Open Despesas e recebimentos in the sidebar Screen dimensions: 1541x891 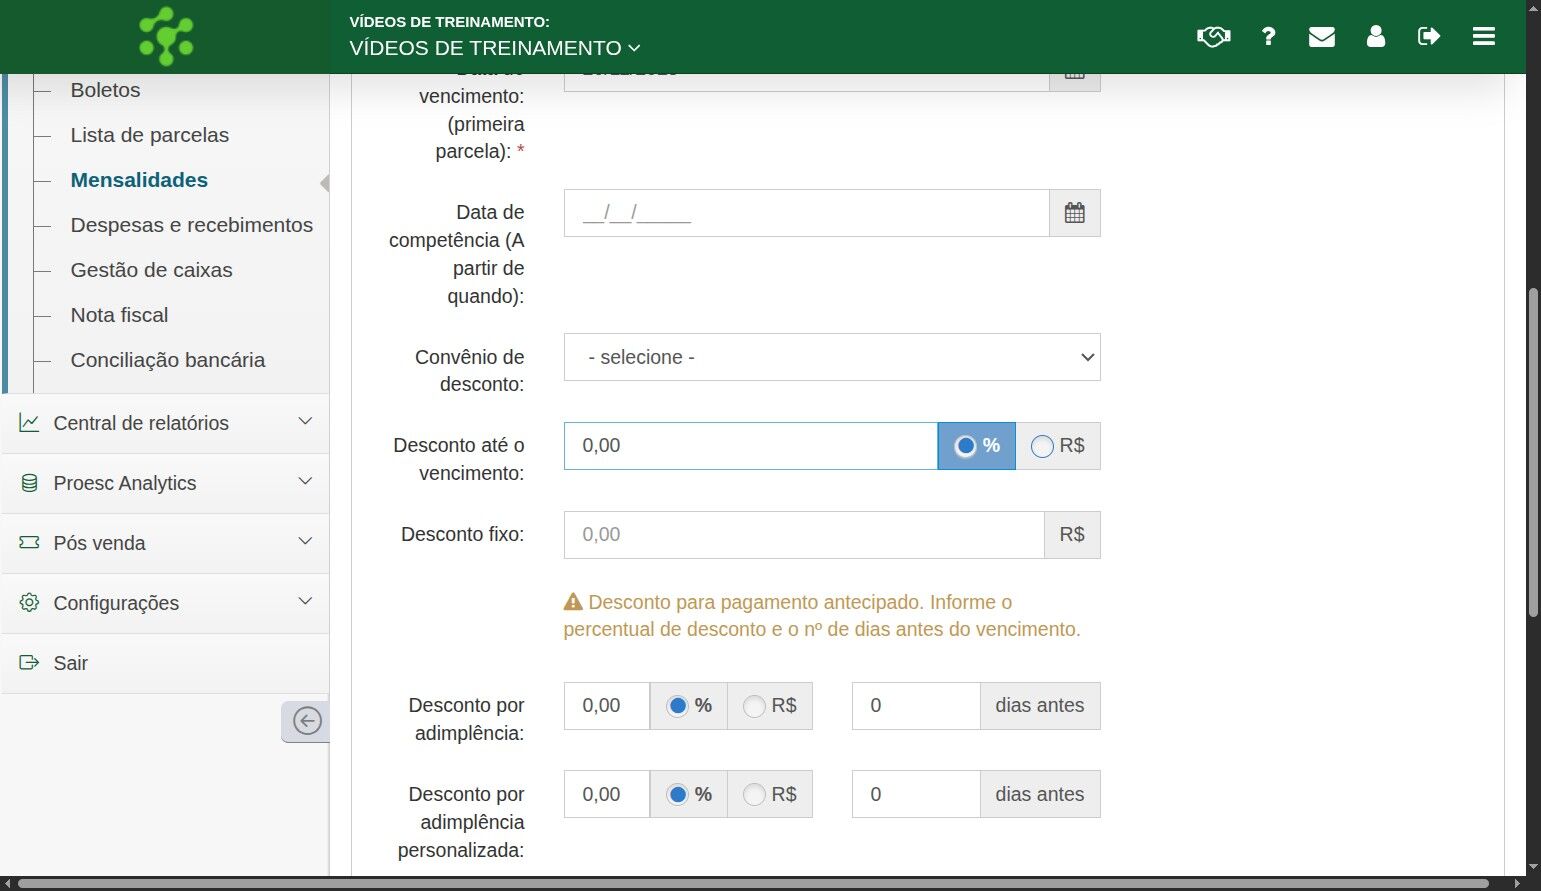pos(192,225)
